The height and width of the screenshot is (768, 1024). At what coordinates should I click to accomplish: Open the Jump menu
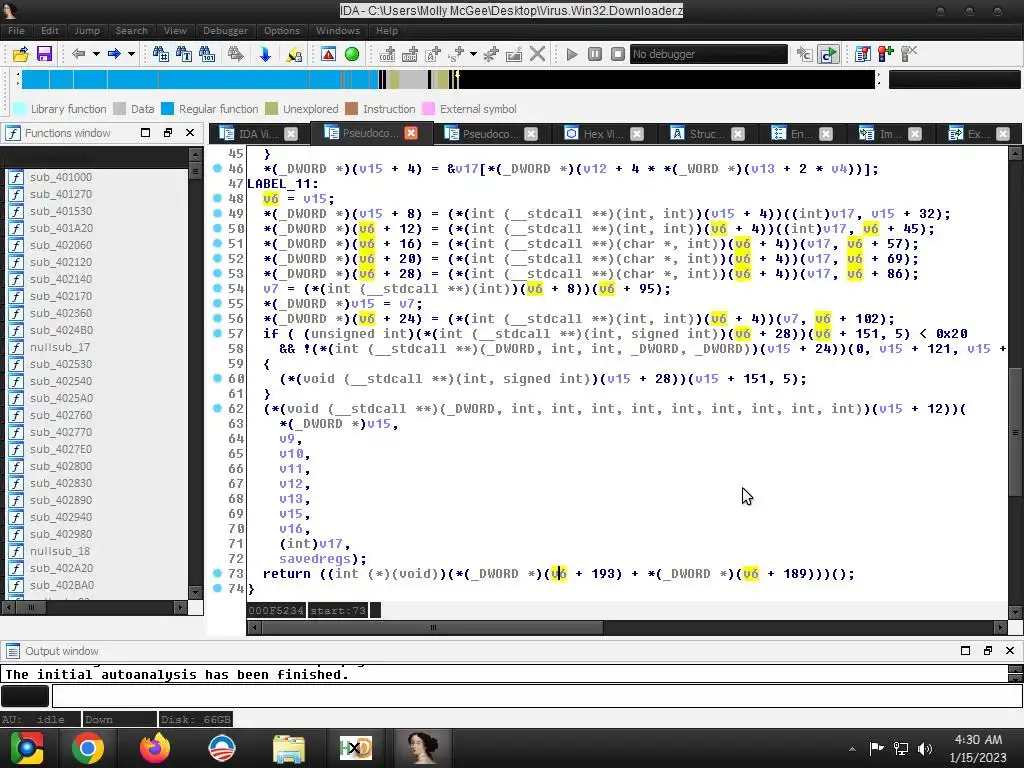(87, 31)
